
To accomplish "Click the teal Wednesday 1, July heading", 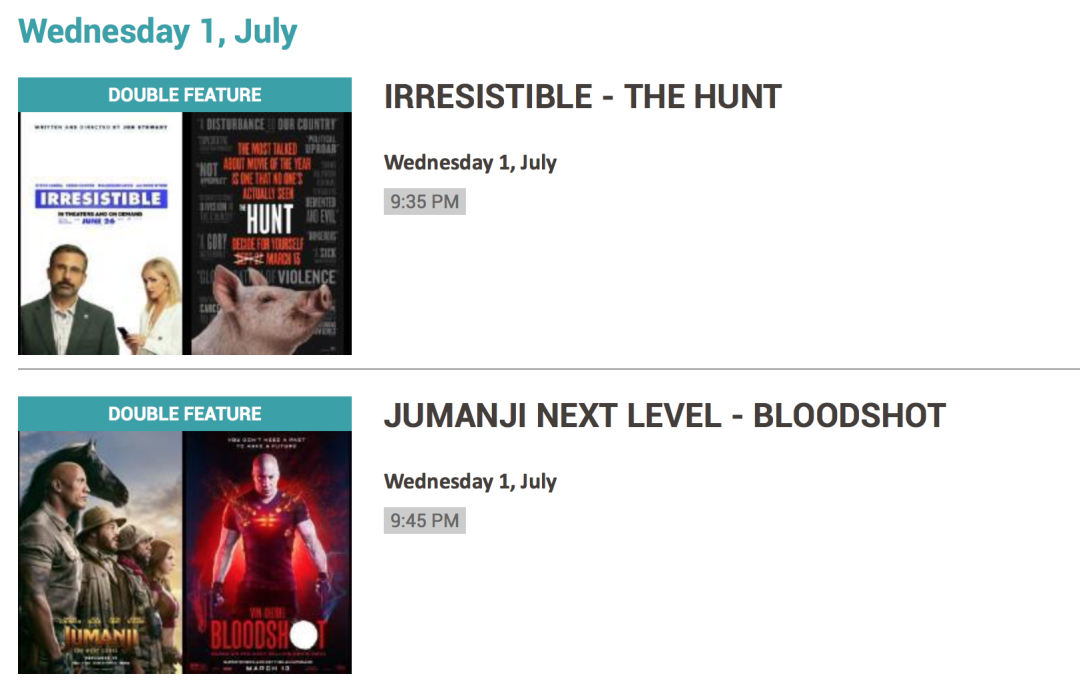I will [158, 31].
